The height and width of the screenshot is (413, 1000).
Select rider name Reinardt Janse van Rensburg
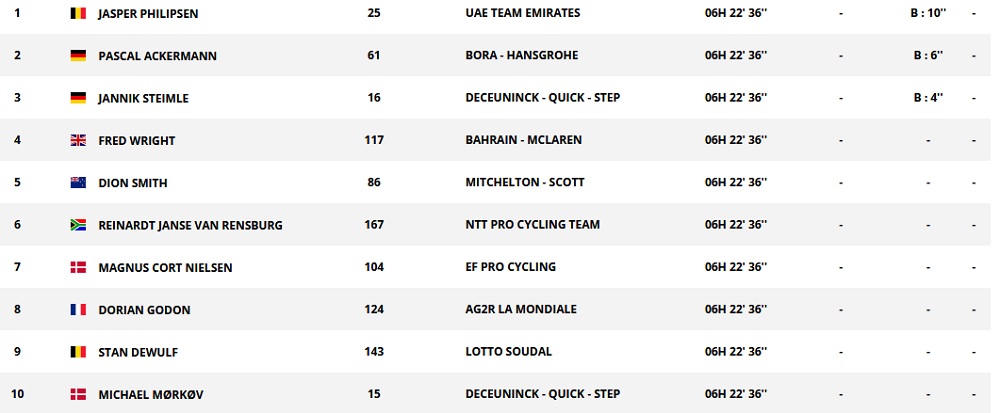[190, 226]
